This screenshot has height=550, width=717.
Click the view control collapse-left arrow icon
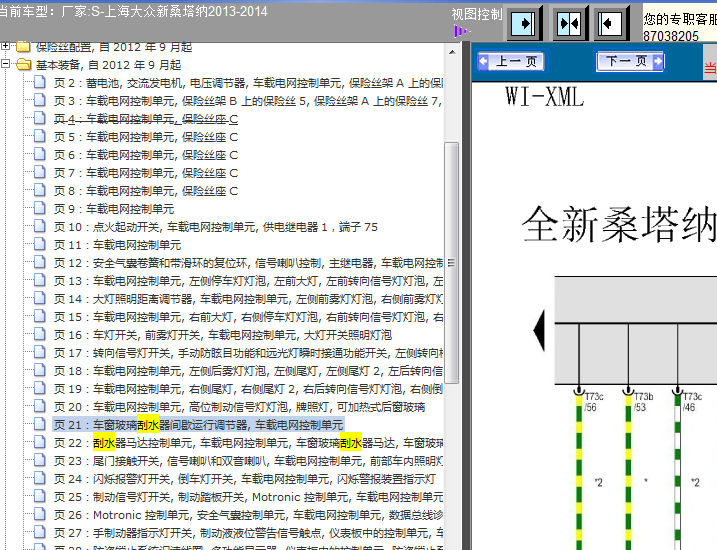click(611, 23)
